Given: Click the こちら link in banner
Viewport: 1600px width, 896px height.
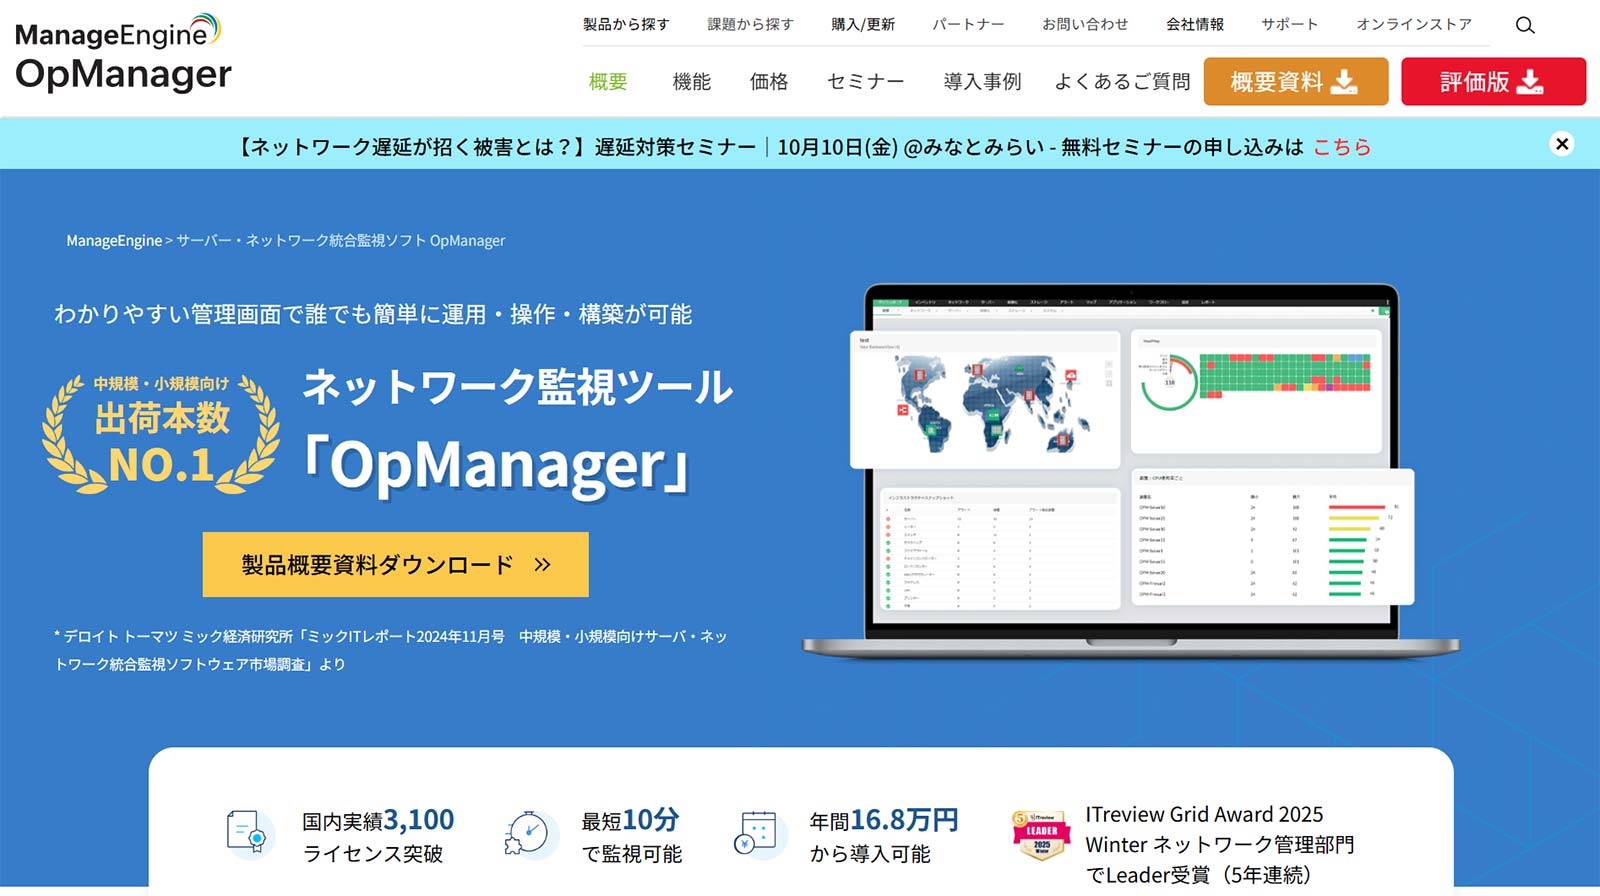Looking at the screenshot, I should click(x=1341, y=147).
